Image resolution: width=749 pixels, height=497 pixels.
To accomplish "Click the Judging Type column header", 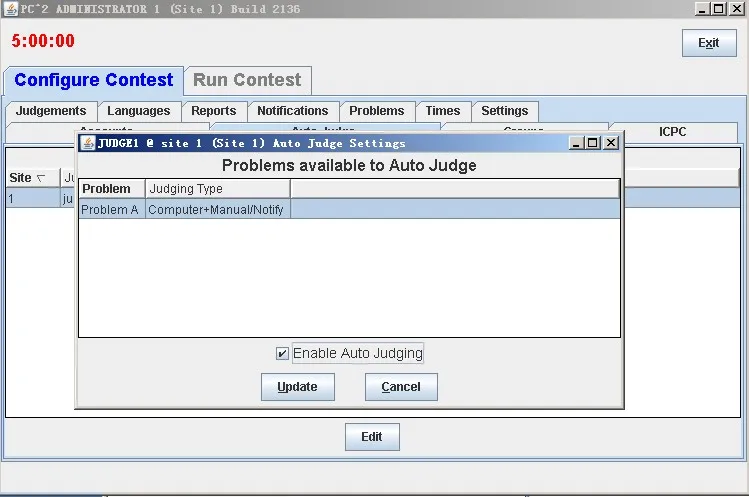I will click(217, 189).
